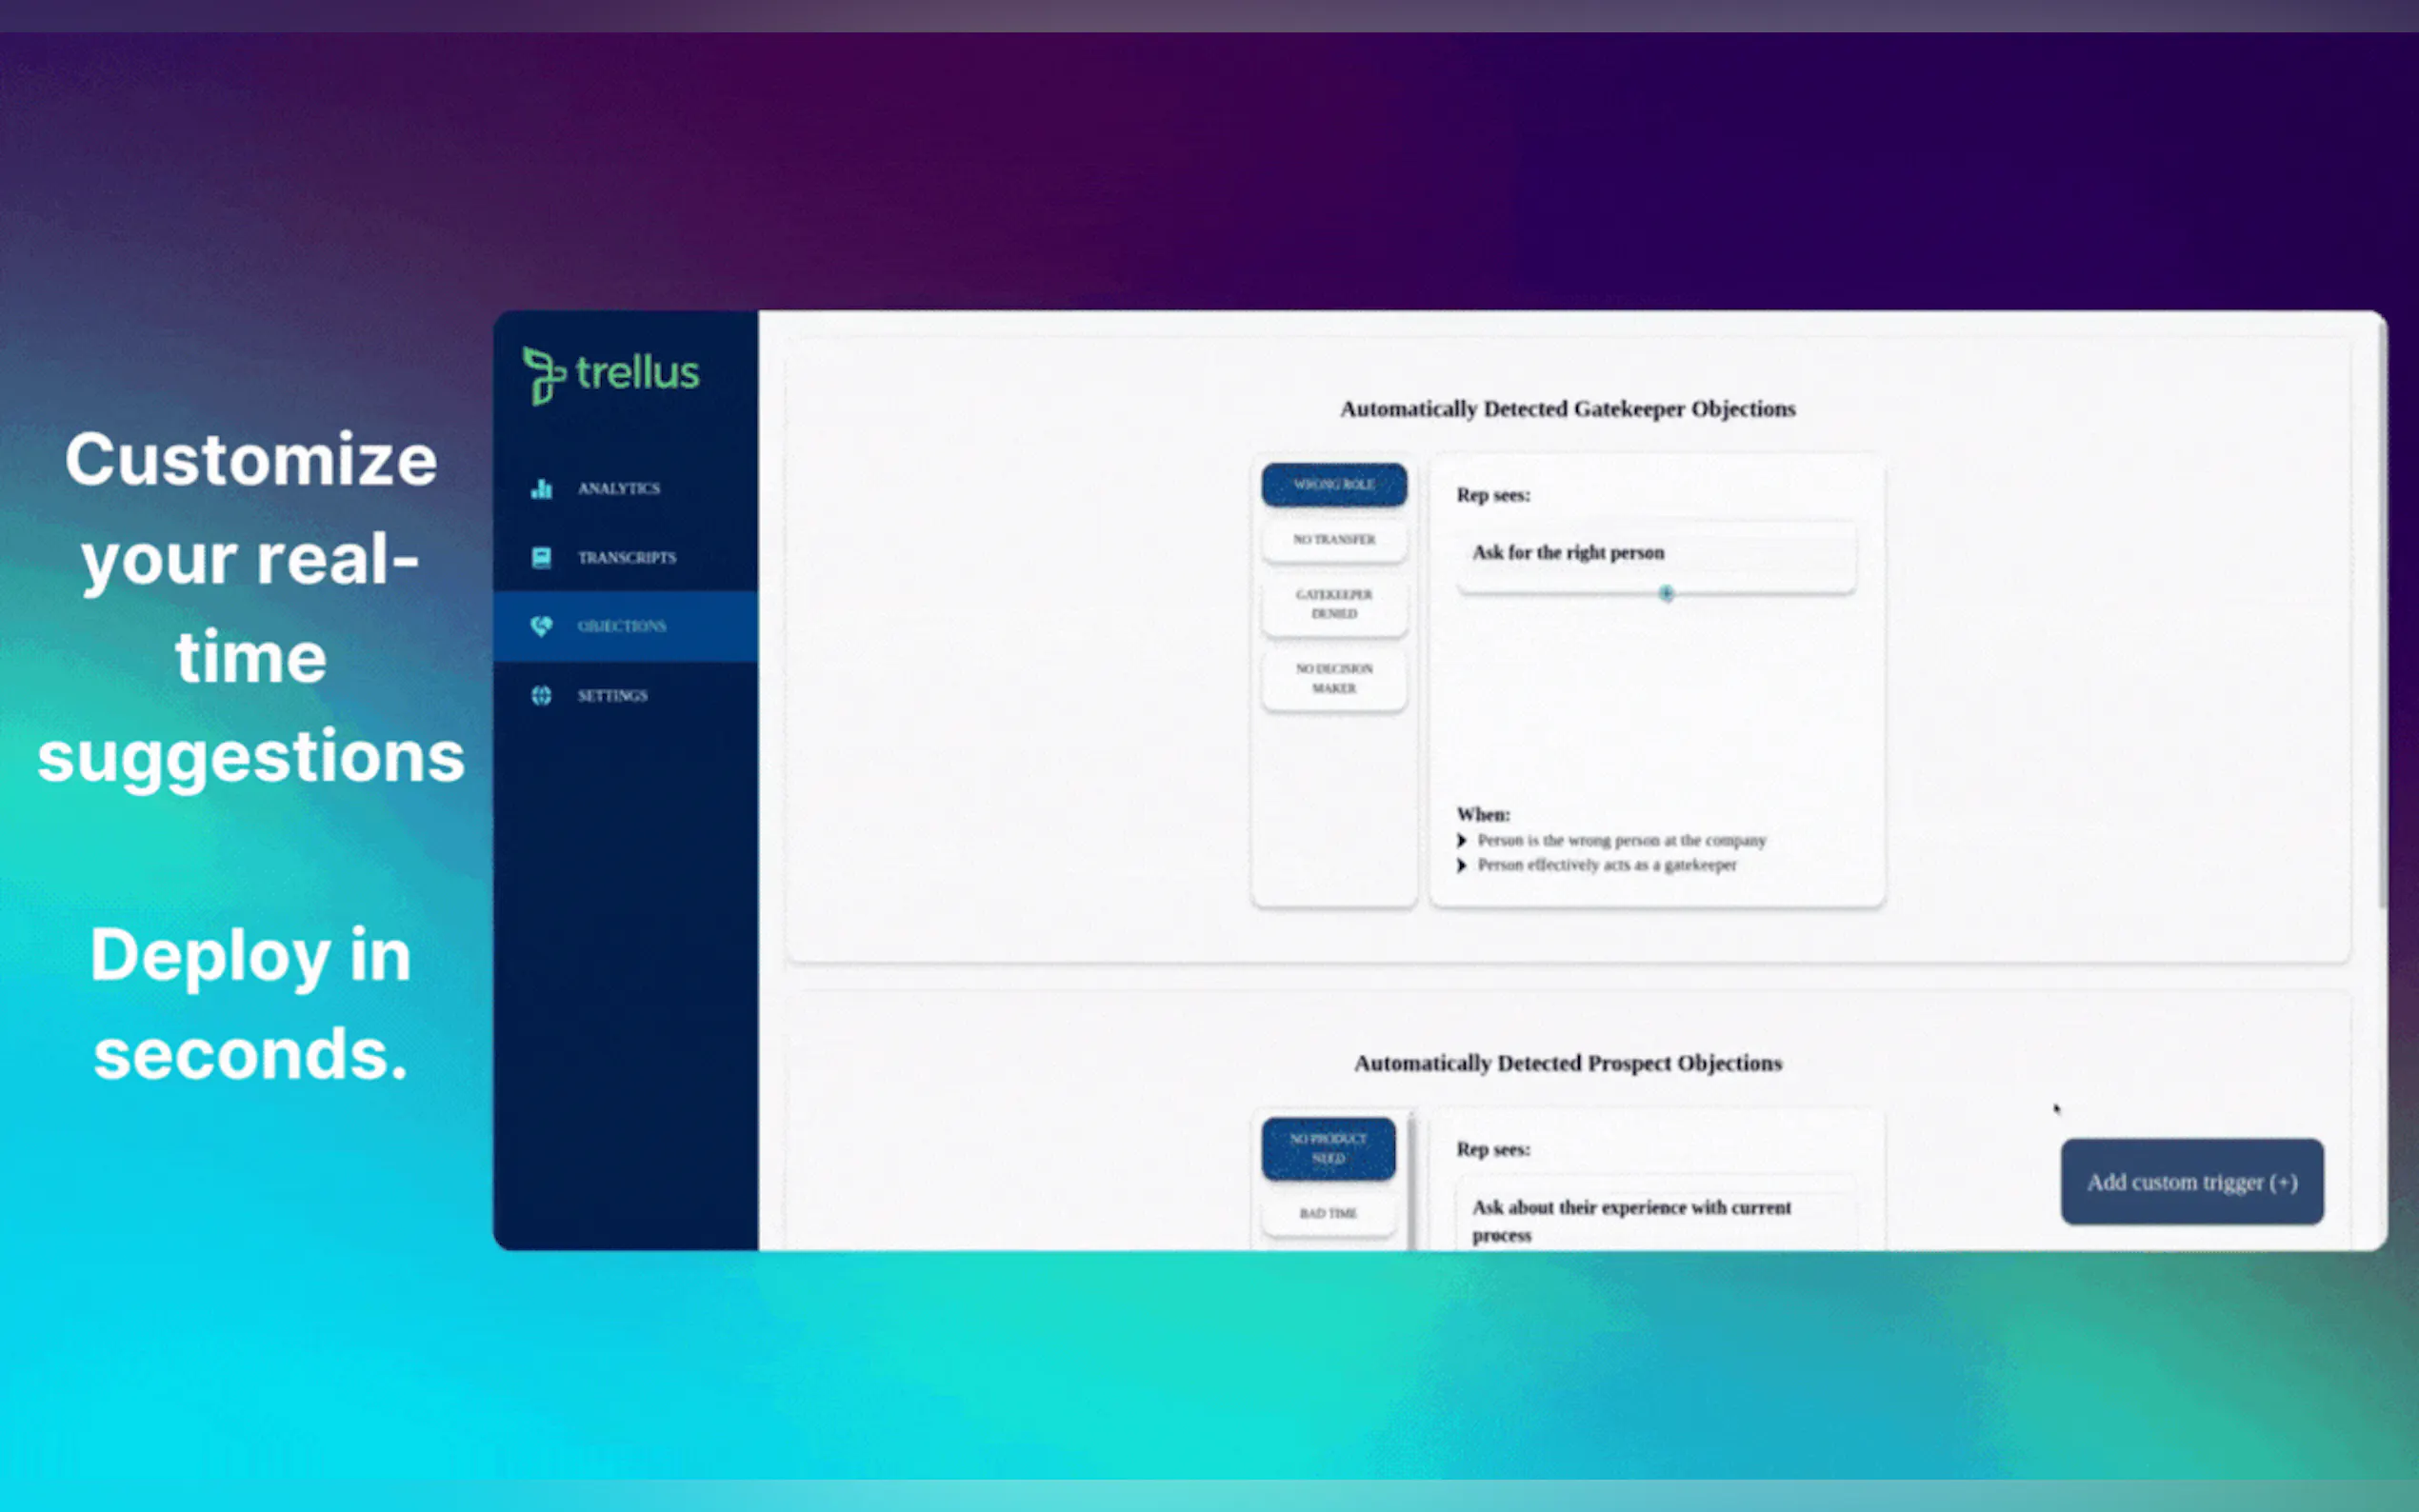Click the Settings sidebar icon
The height and width of the screenshot is (1512, 2419).
pyautogui.click(x=541, y=695)
